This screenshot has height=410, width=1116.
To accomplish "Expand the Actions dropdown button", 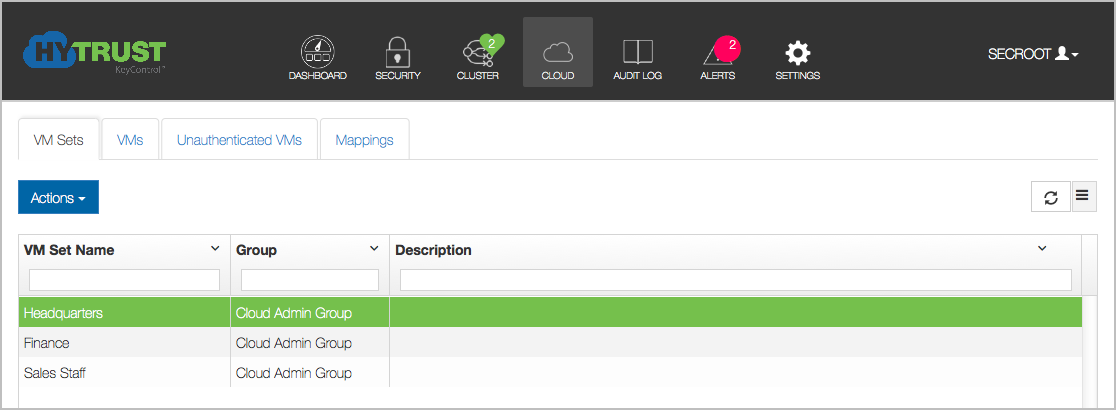I will [58, 198].
